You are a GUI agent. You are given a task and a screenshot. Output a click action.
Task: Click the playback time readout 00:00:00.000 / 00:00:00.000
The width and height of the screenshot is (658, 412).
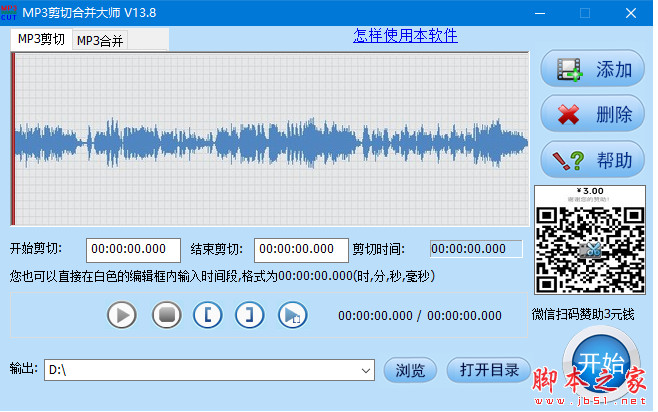point(420,316)
